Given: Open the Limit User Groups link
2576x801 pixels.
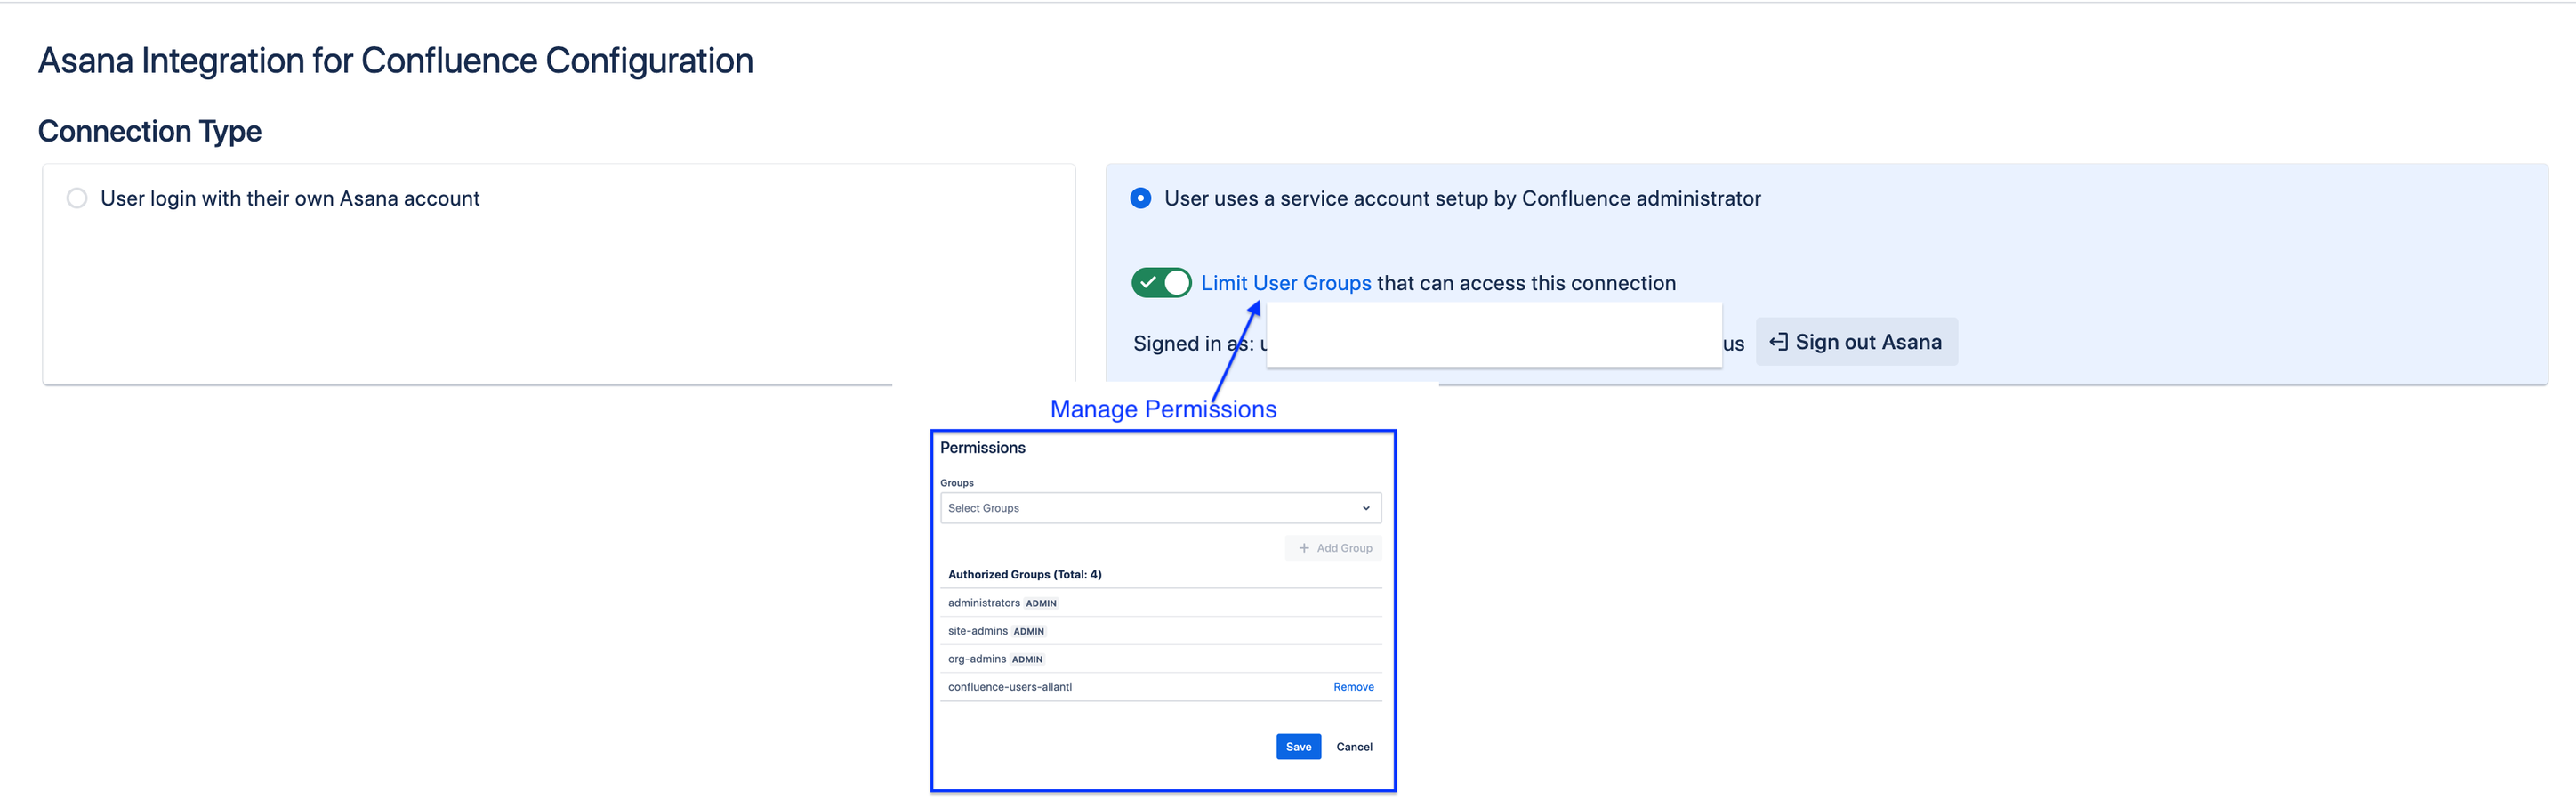Looking at the screenshot, I should [x=1286, y=283].
